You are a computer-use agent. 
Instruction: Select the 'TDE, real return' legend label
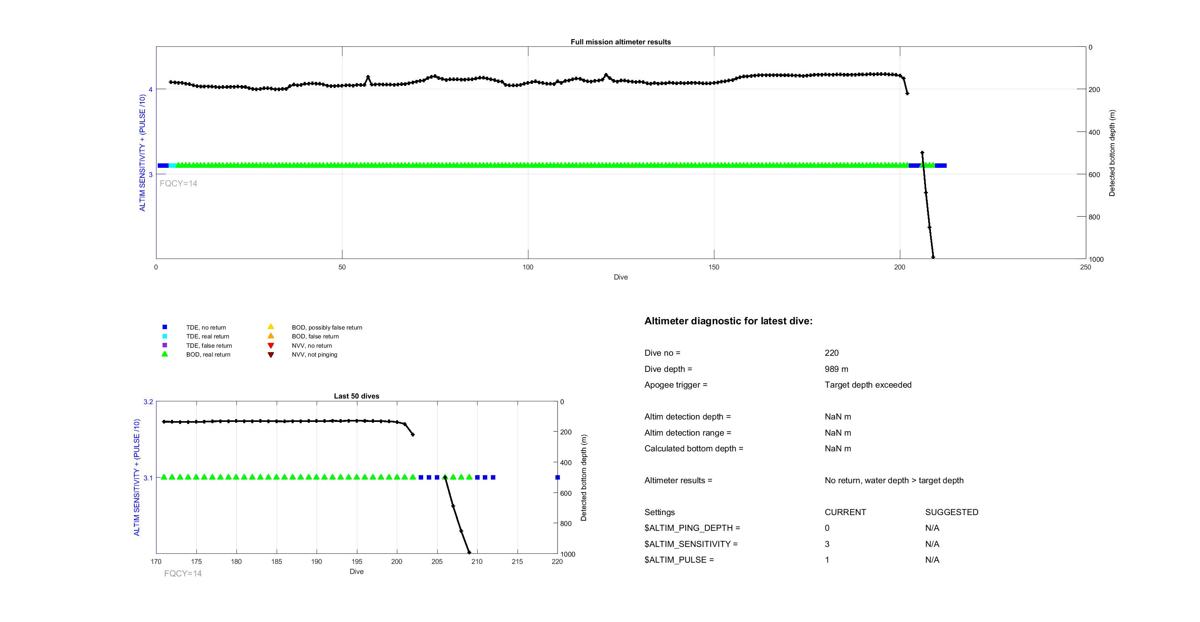(x=208, y=336)
